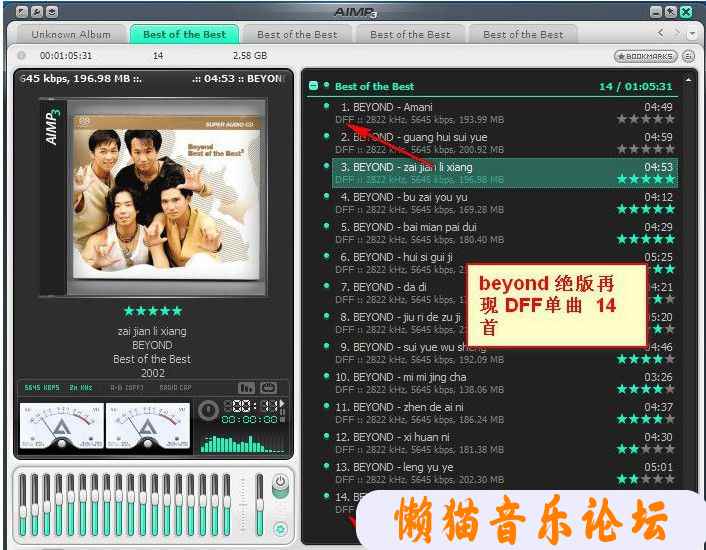
Task: Open the playlist menu icon beside Bookmarks
Action: [688, 56]
